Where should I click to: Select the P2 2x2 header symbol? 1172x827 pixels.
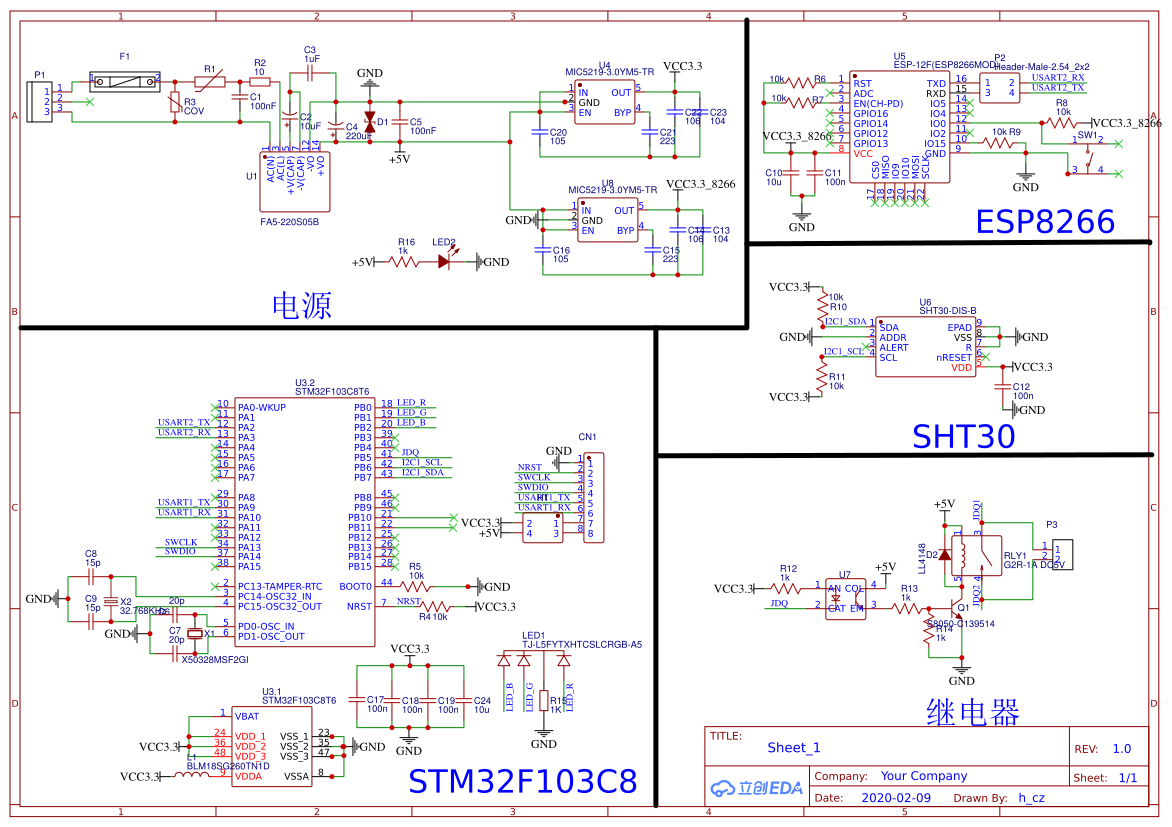point(999,87)
